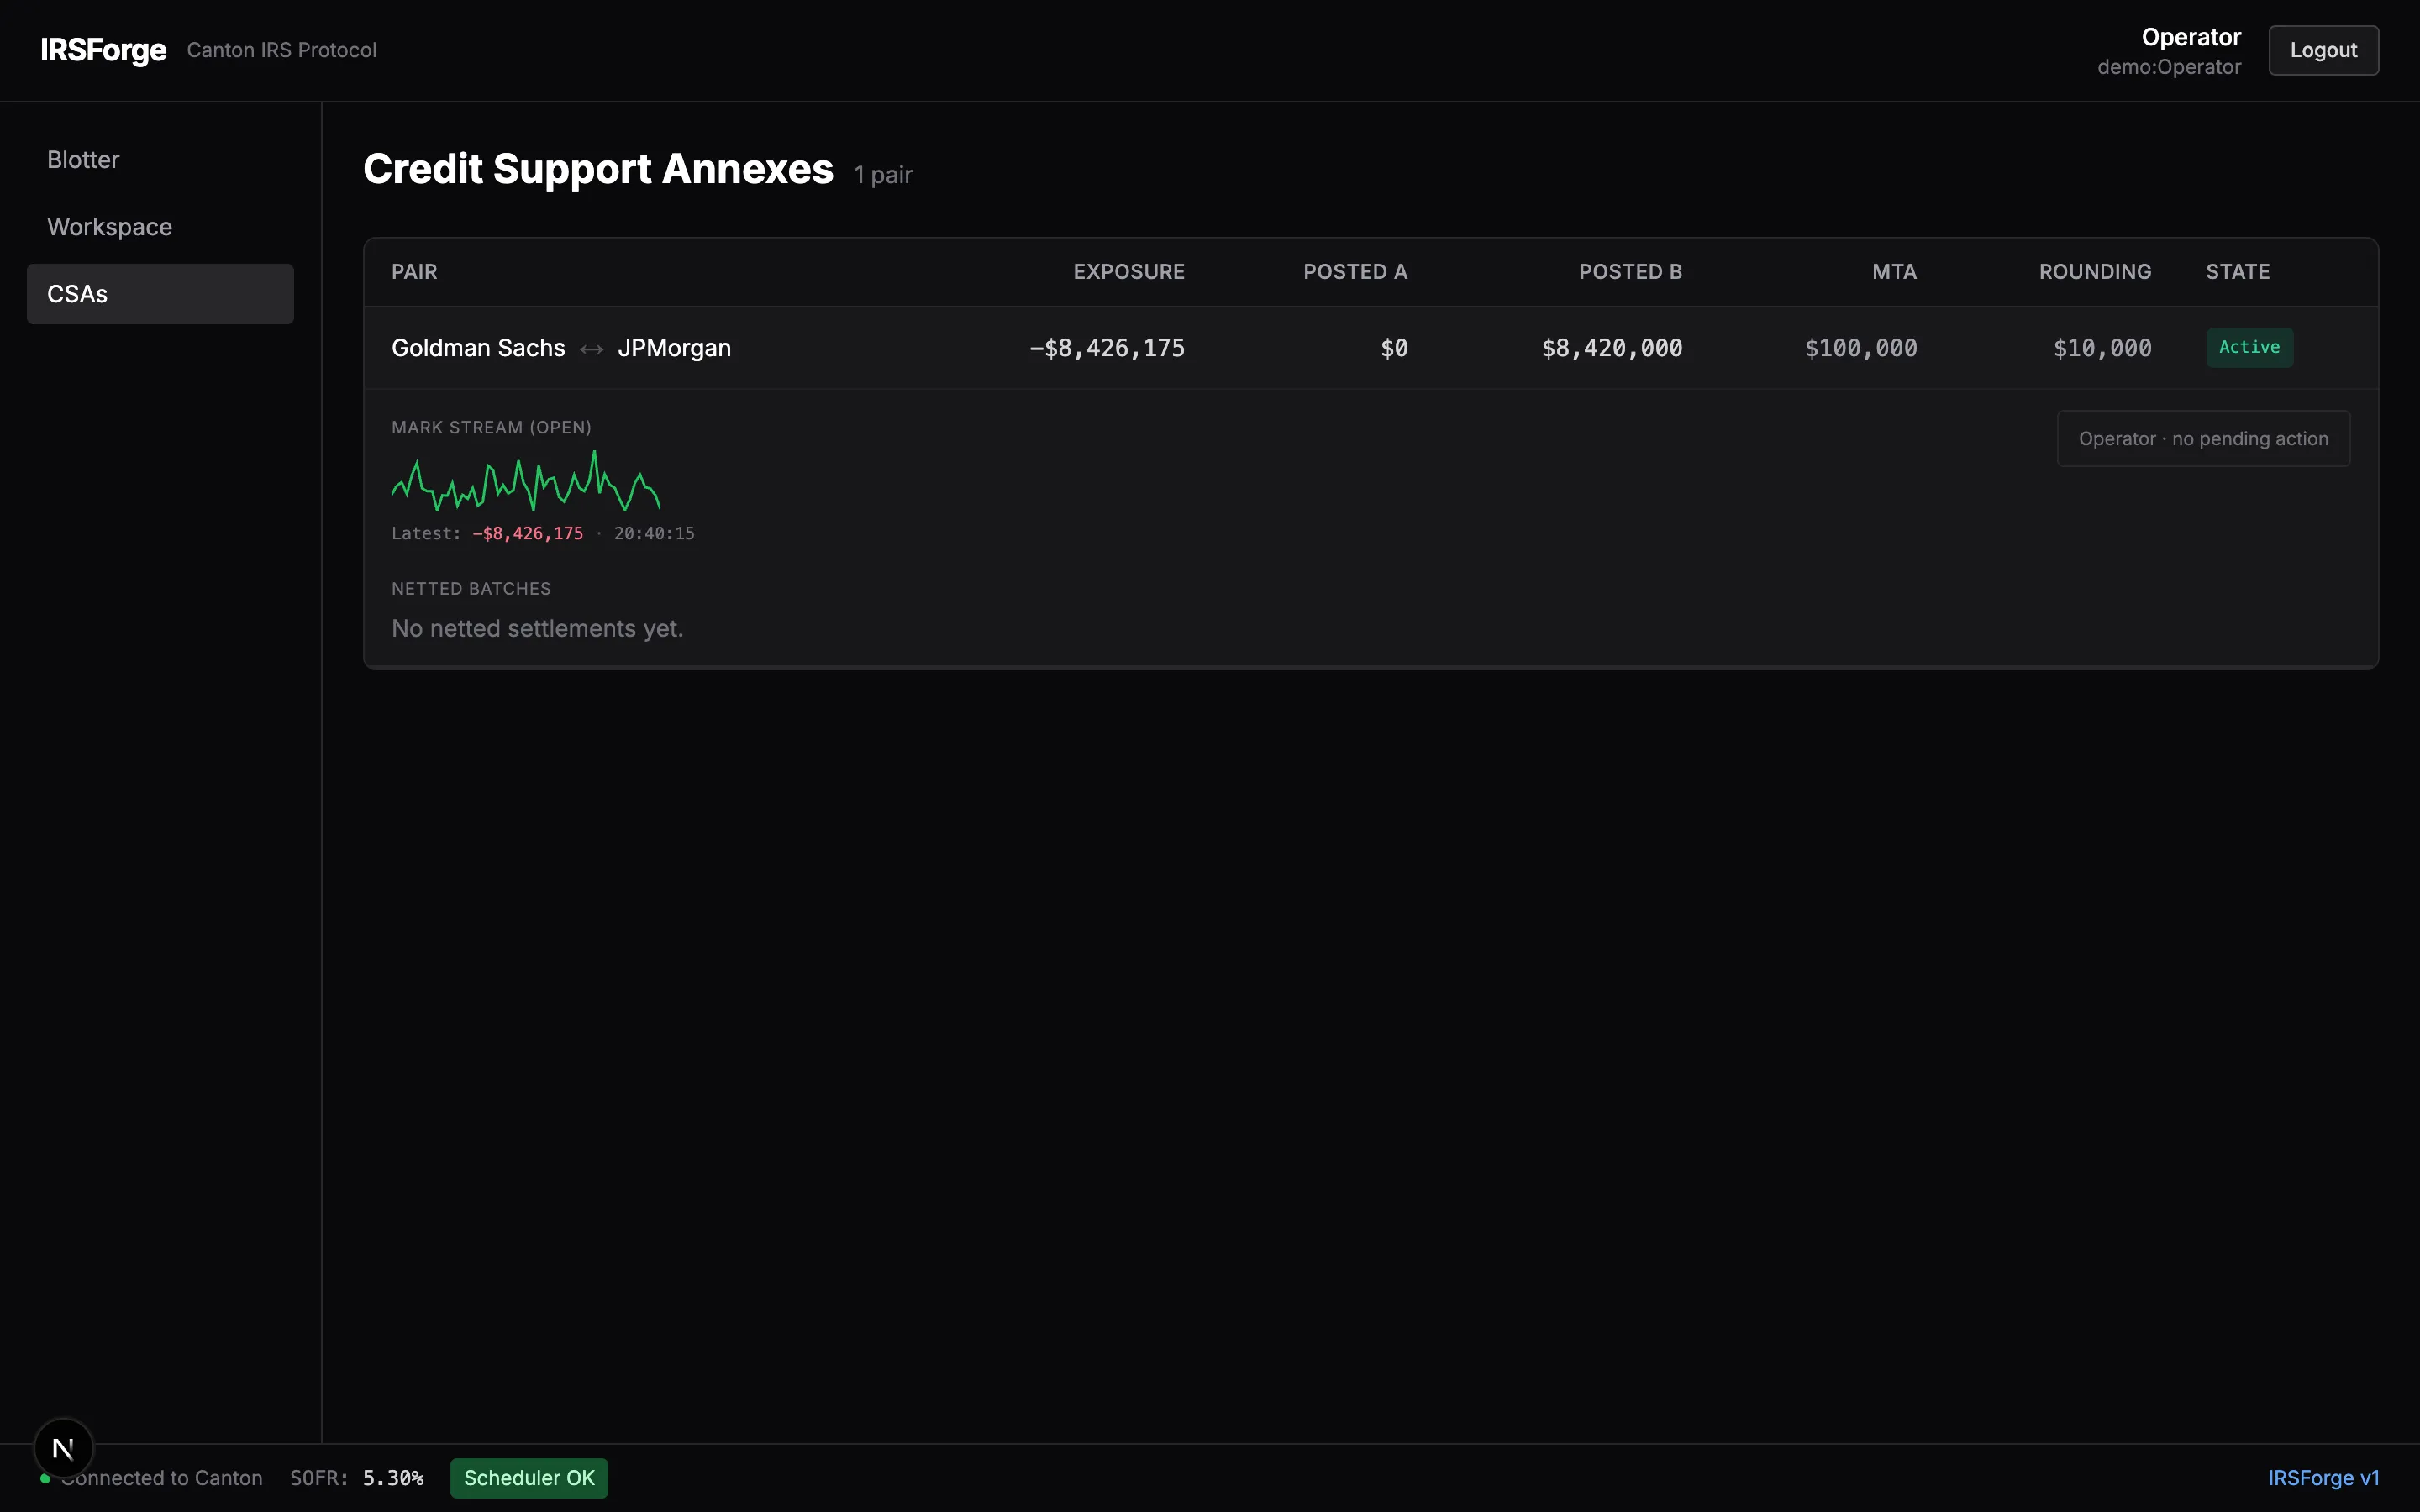Screen dimensions: 2420x1512
Task: Open the Blotter section
Action: coord(84,159)
